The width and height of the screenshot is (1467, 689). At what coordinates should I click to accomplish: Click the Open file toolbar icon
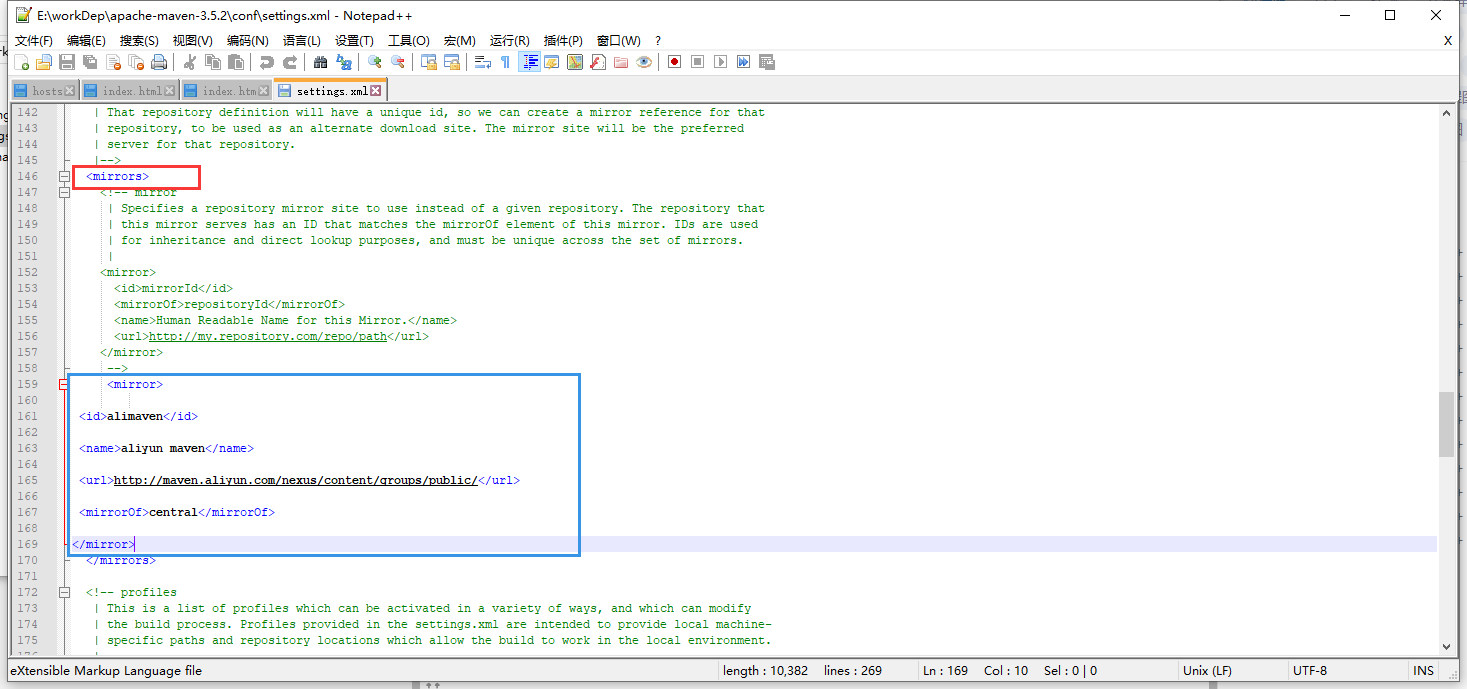coord(43,62)
